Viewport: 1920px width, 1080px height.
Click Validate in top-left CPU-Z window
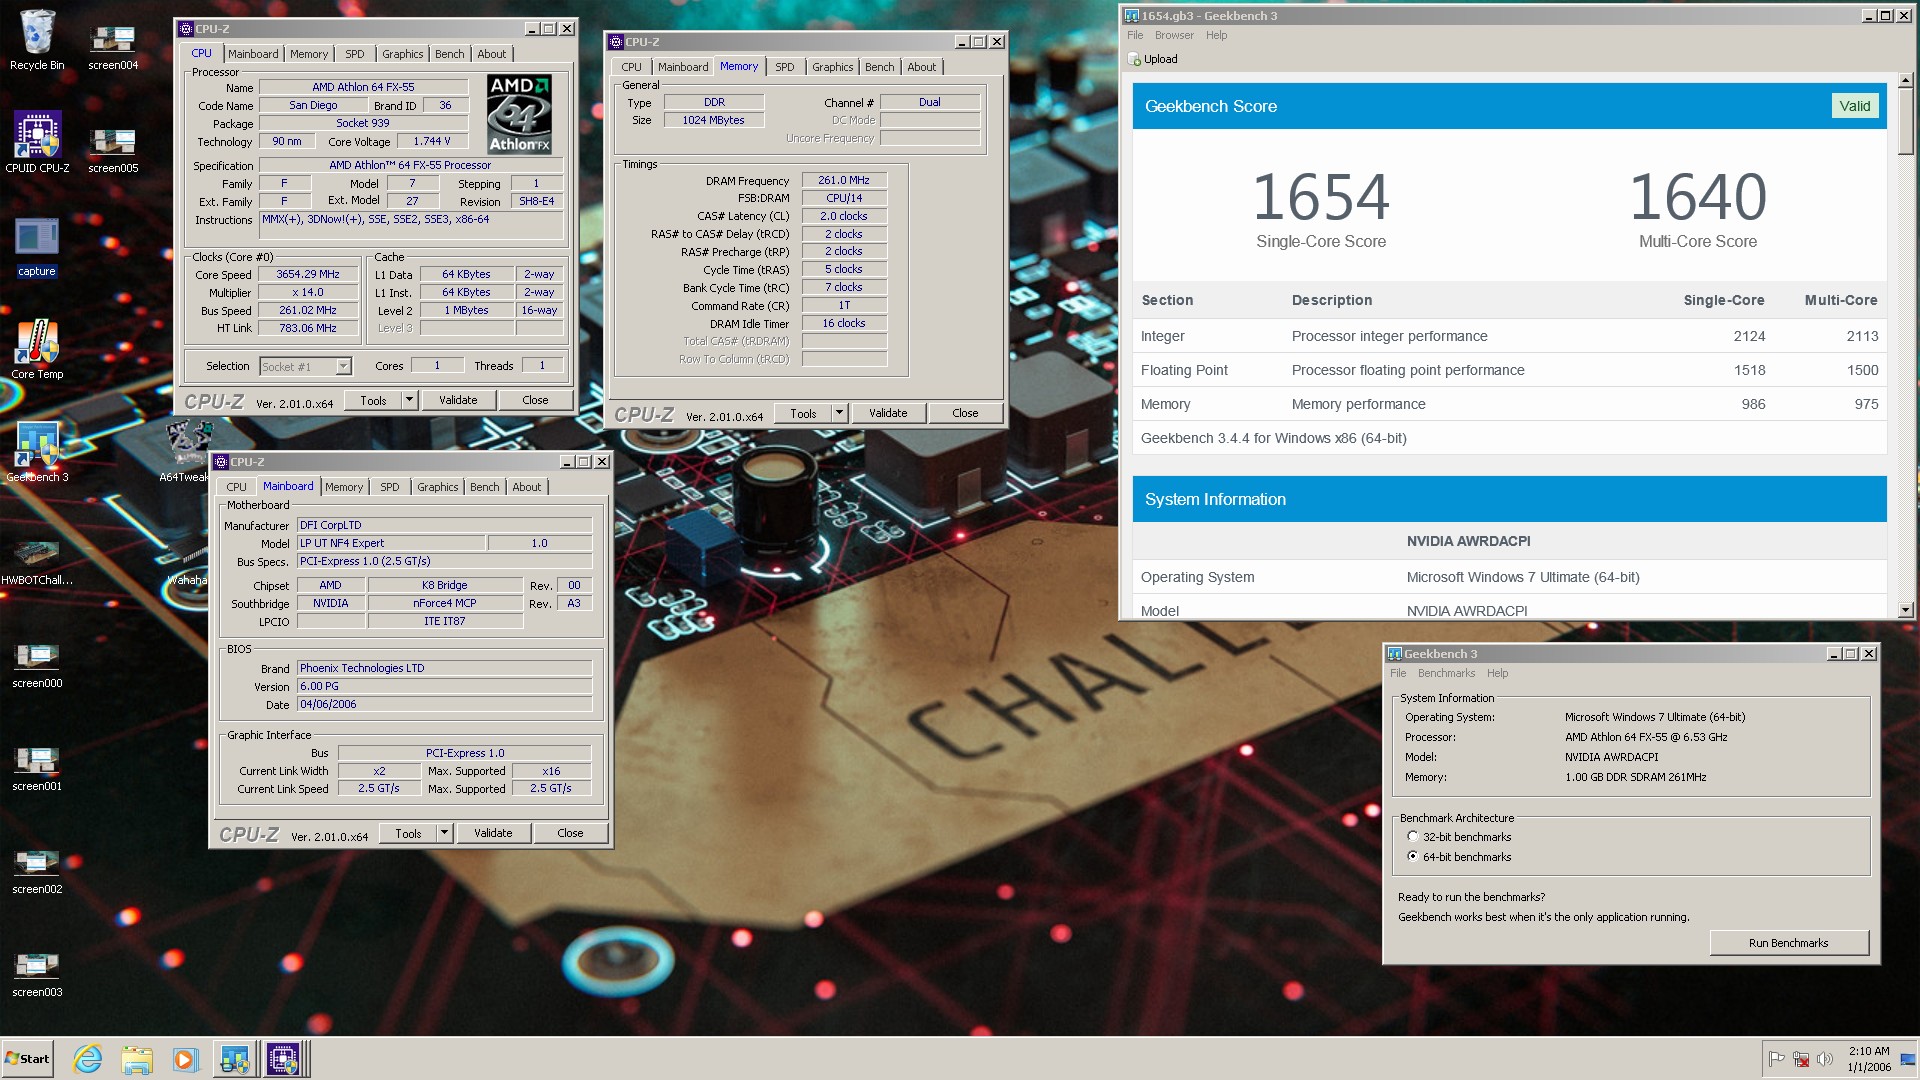click(x=458, y=400)
